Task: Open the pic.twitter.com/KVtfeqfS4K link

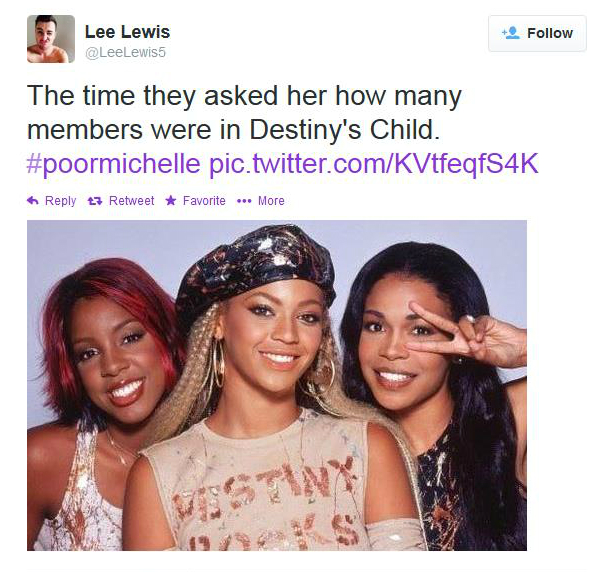Action: tap(374, 164)
